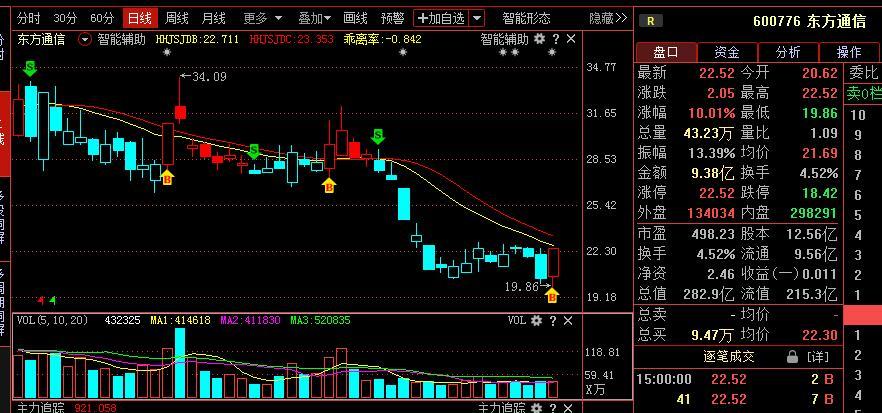The image size is (882, 413).
Task: Select the 操作 tab
Action: click(849, 52)
